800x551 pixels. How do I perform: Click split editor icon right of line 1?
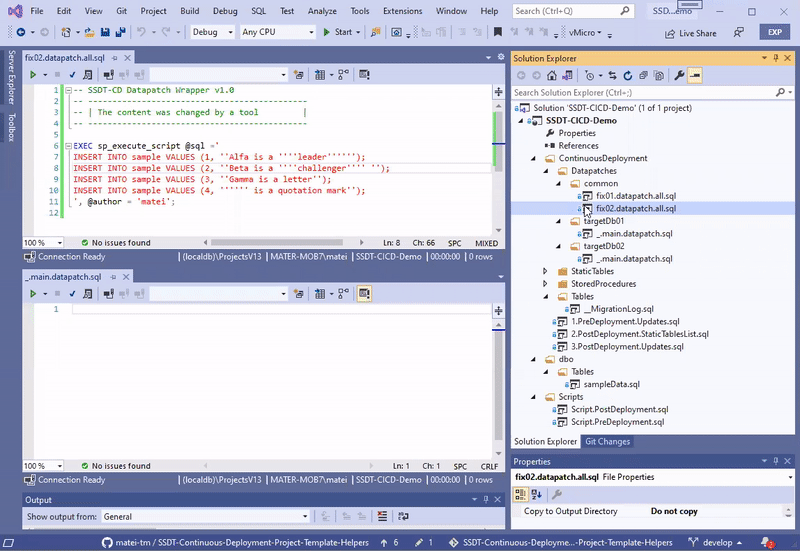click(498, 92)
